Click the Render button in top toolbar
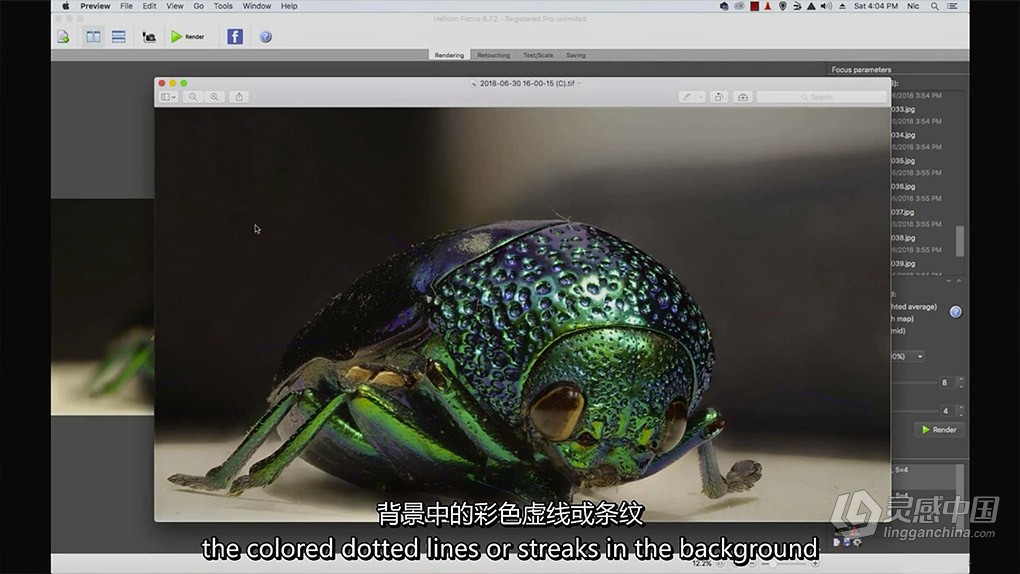The width and height of the screenshot is (1020, 574). 187,37
